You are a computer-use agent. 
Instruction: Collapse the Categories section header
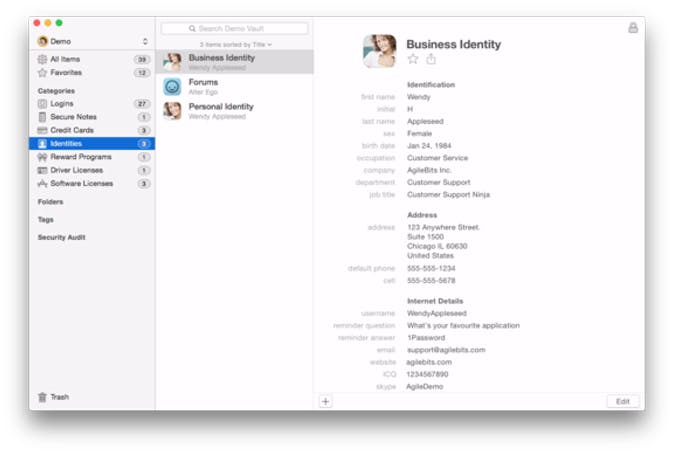(x=56, y=91)
